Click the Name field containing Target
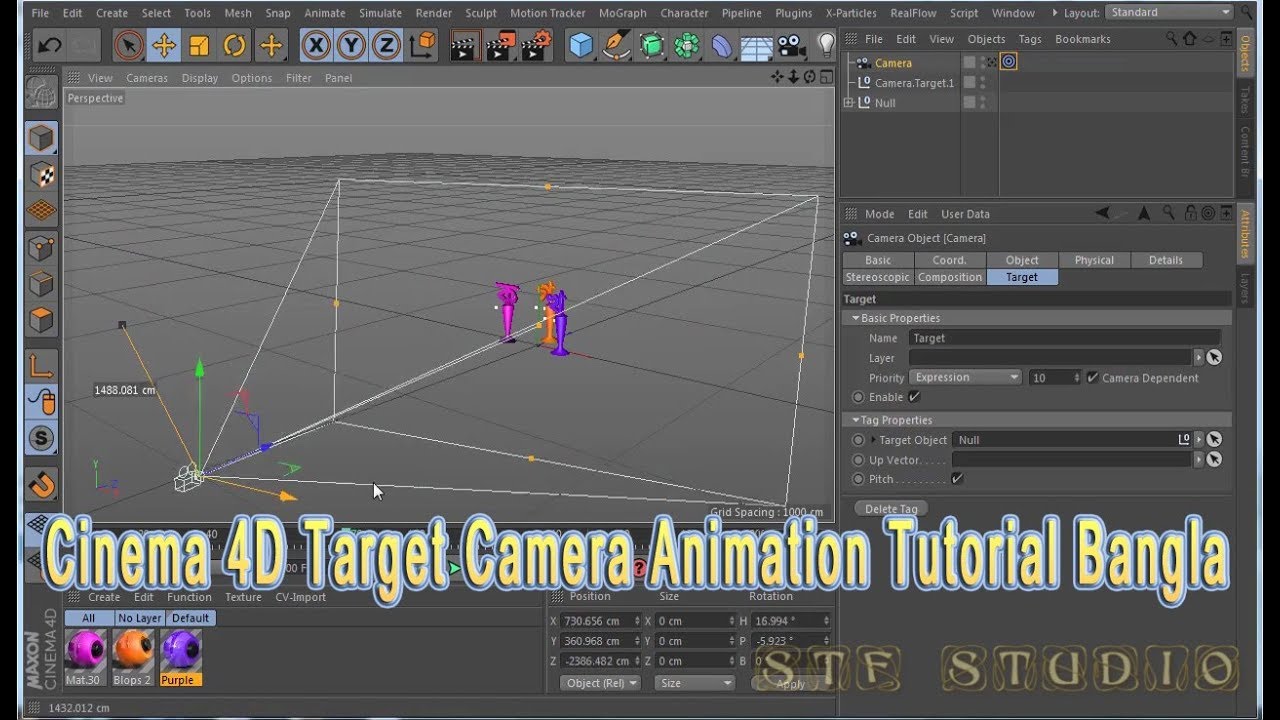This screenshot has height=720, width=1280. coord(1064,338)
